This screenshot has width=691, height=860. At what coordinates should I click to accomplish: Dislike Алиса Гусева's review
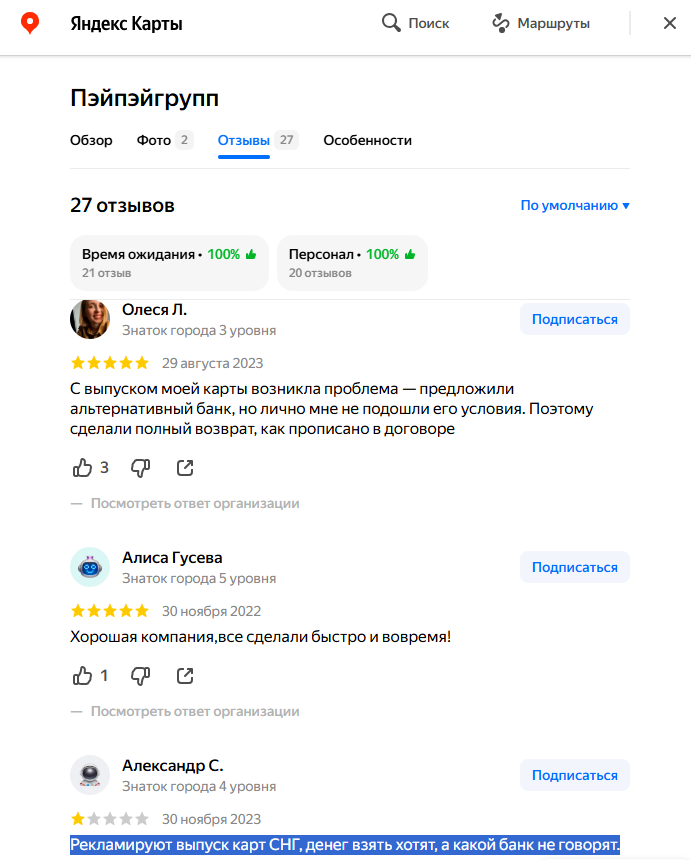click(x=140, y=676)
